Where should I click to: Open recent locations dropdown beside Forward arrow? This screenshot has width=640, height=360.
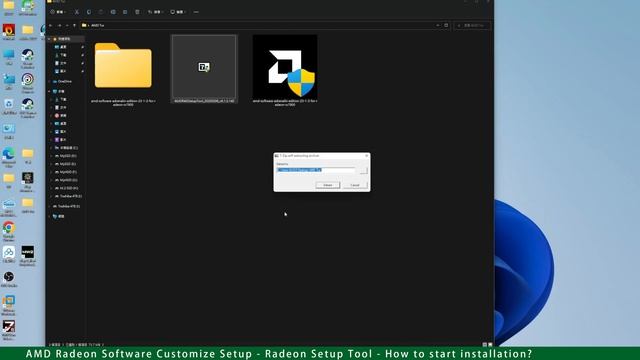coord(67,25)
